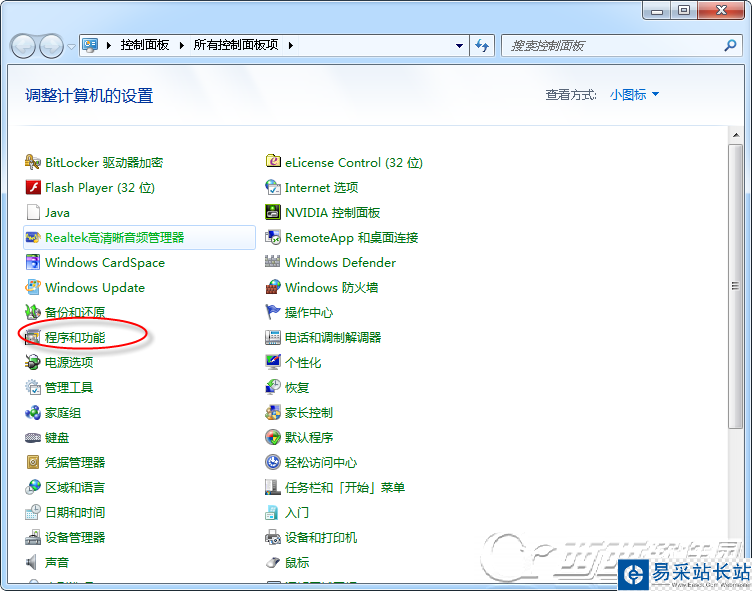Click the search magnifier icon
This screenshot has height=591, width=752.
point(730,45)
